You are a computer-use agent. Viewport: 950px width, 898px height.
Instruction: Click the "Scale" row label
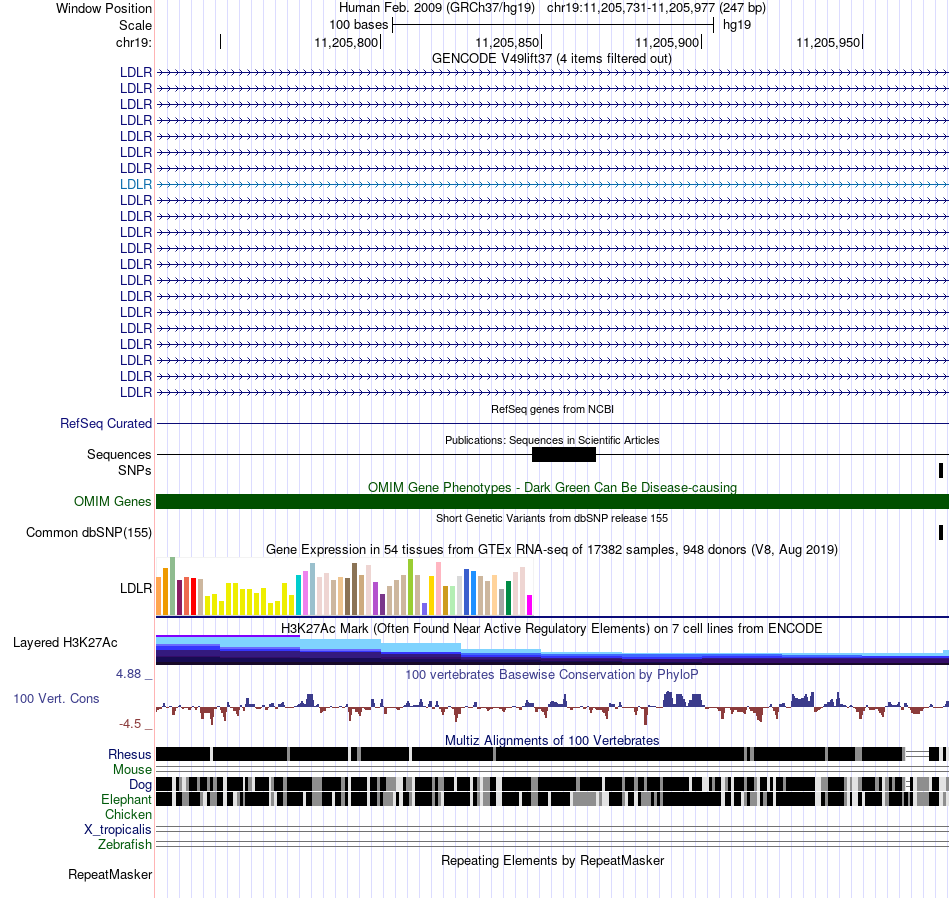click(135, 25)
